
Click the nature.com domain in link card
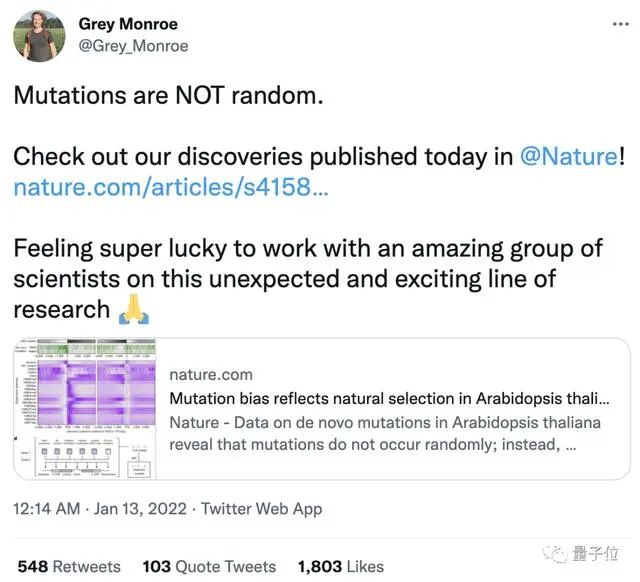[211, 375]
